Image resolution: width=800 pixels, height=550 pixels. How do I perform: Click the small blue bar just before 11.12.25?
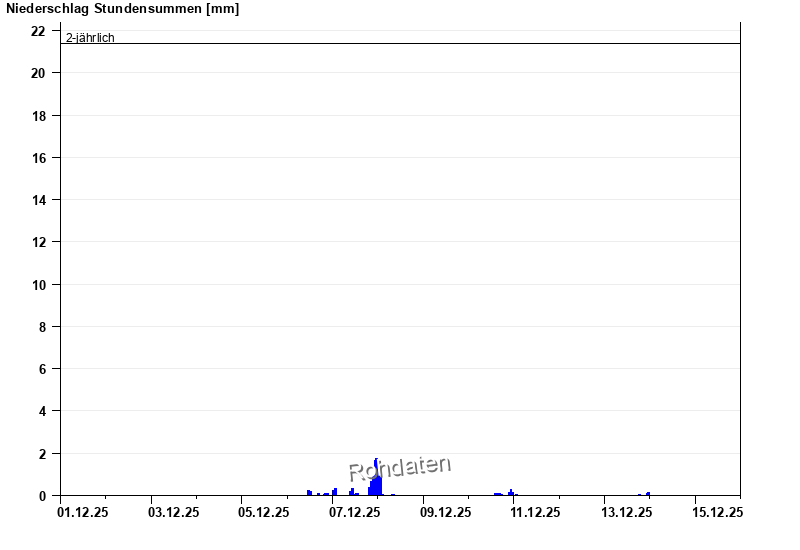(x=511, y=492)
